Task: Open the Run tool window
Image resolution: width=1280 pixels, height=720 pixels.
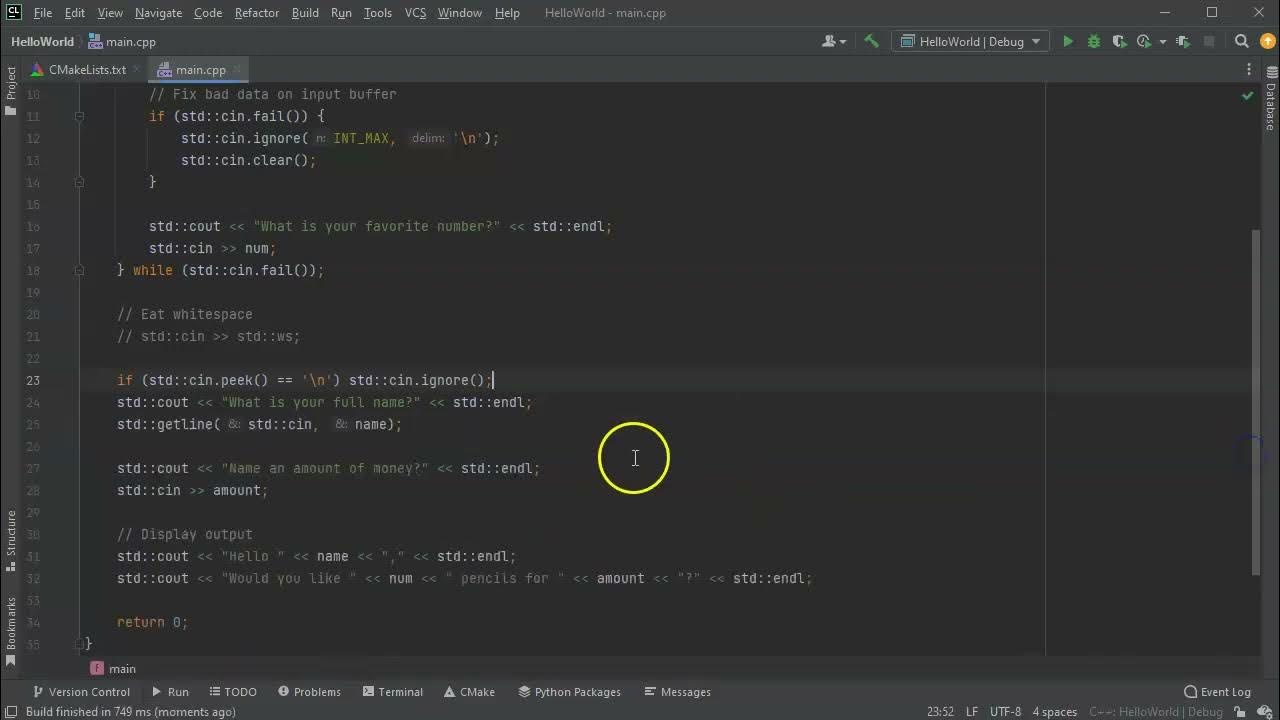Action: point(170,692)
